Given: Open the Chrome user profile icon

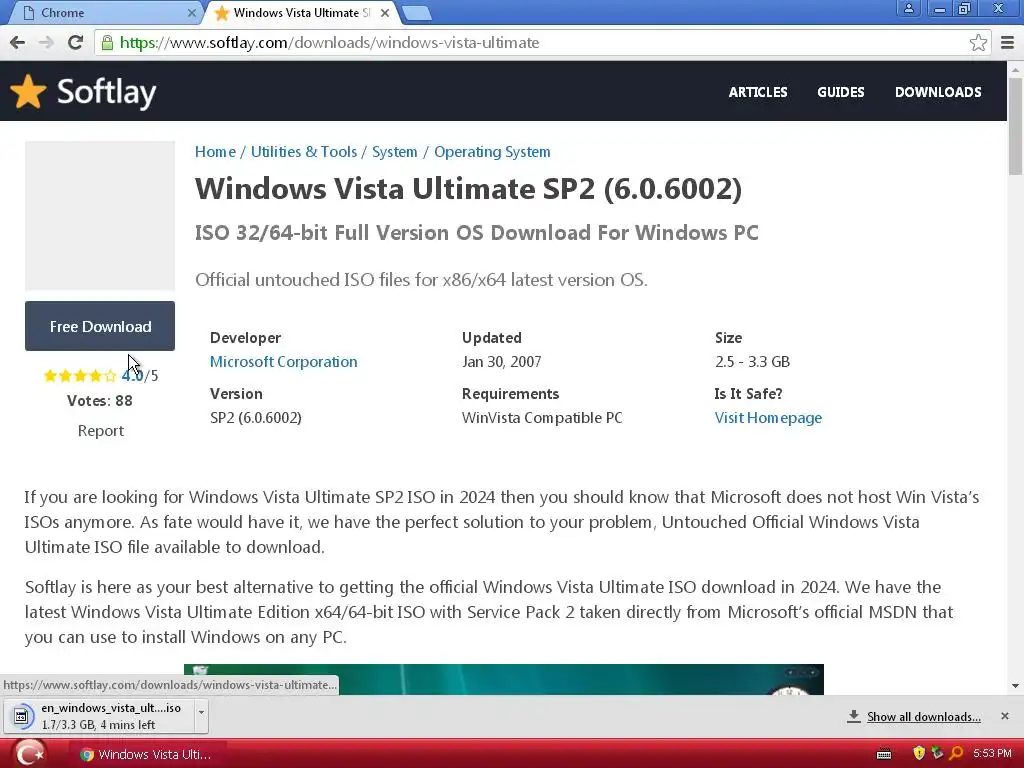Looking at the screenshot, I should [908, 8].
